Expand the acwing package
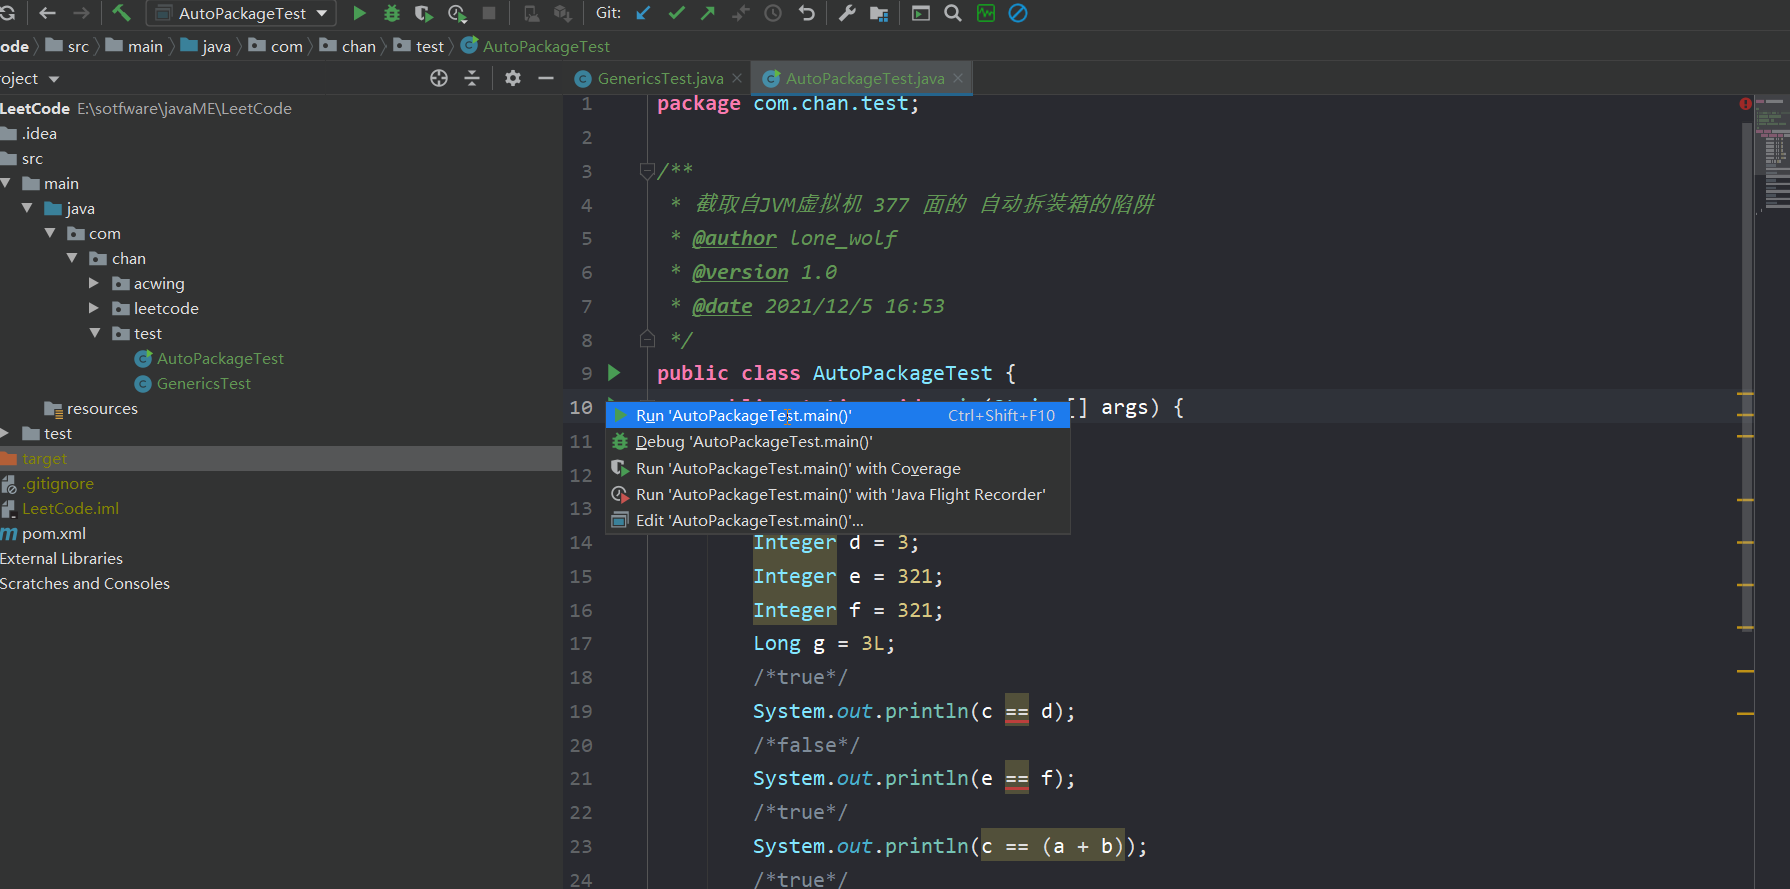This screenshot has width=1790, height=889. point(94,283)
